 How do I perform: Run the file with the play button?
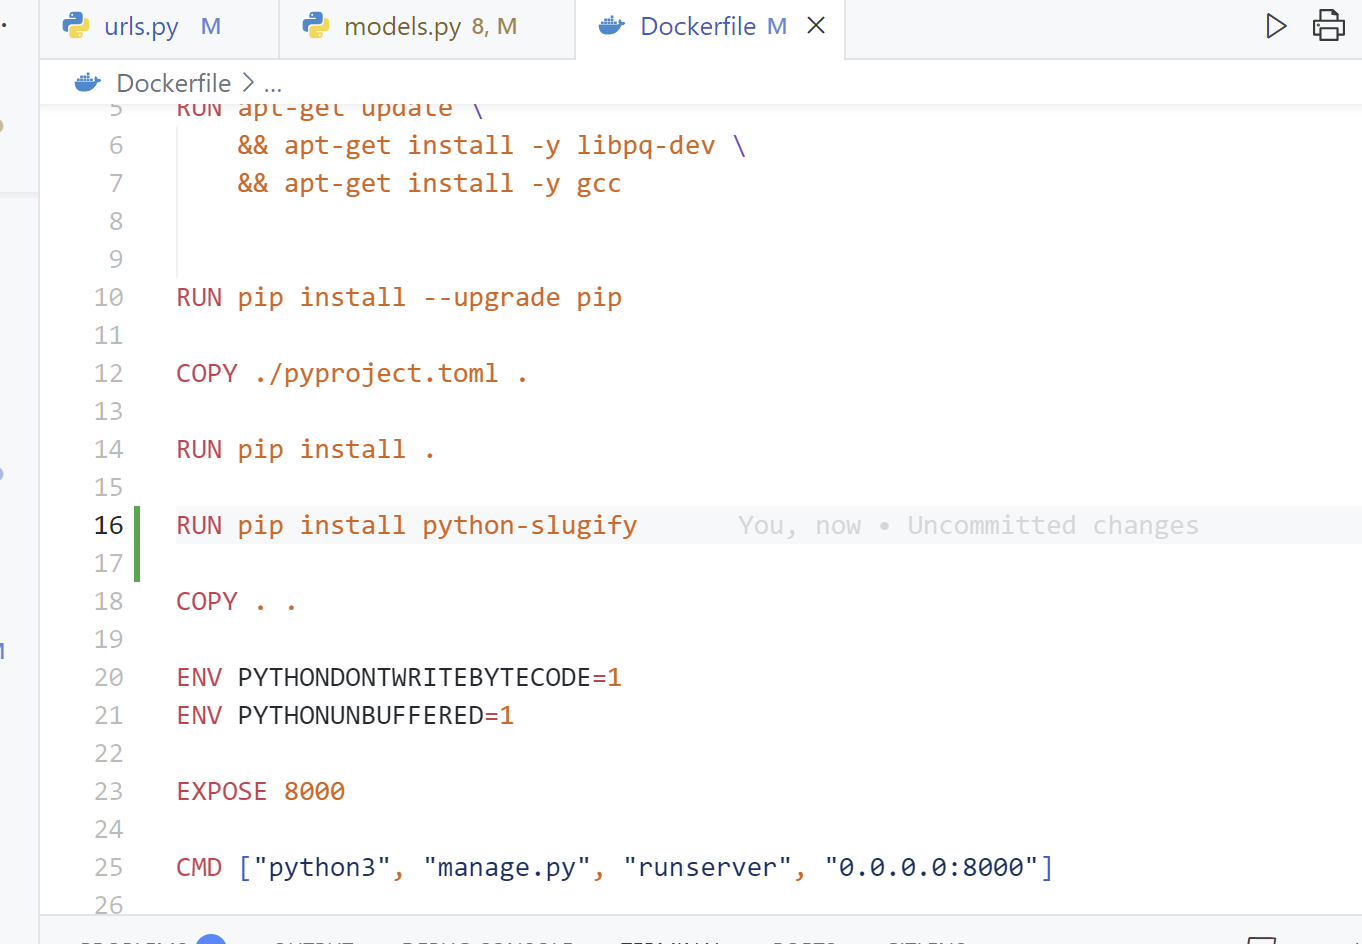coord(1275,26)
